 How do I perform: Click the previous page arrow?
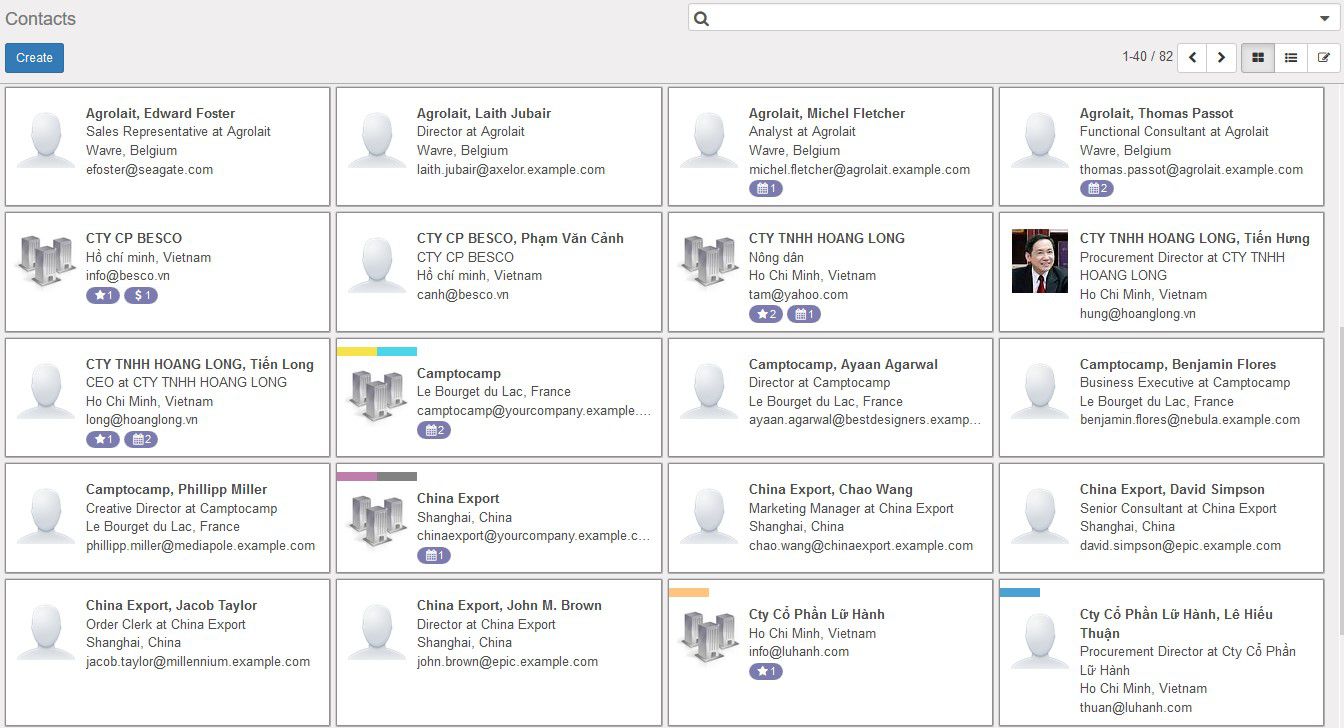coord(1192,58)
